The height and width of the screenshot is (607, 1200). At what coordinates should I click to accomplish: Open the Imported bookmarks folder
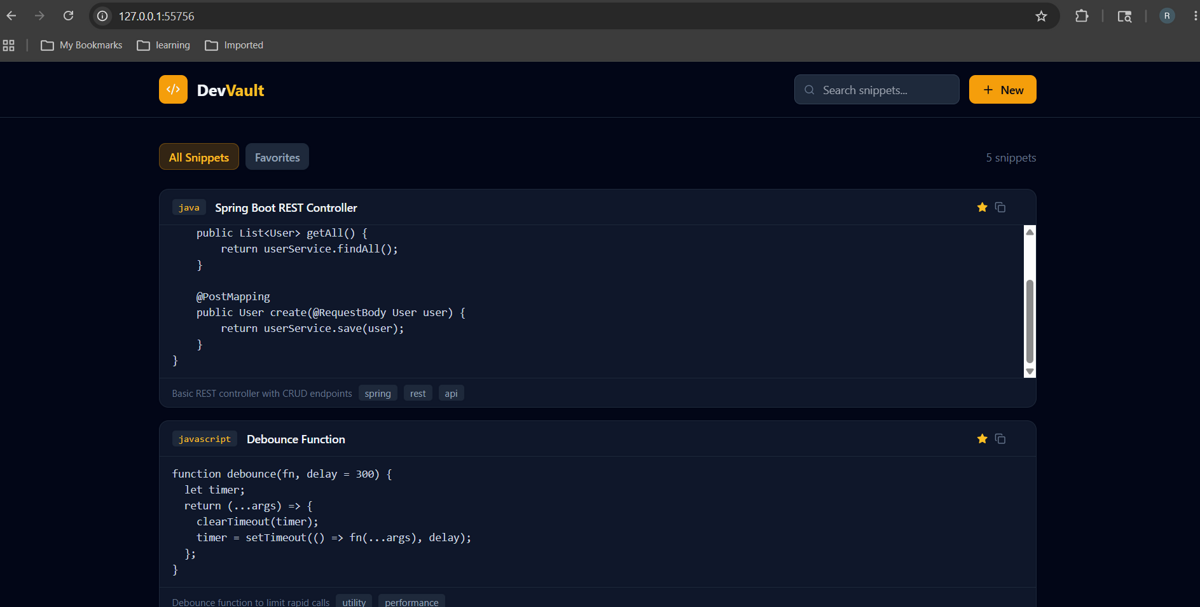[x=234, y=45]
